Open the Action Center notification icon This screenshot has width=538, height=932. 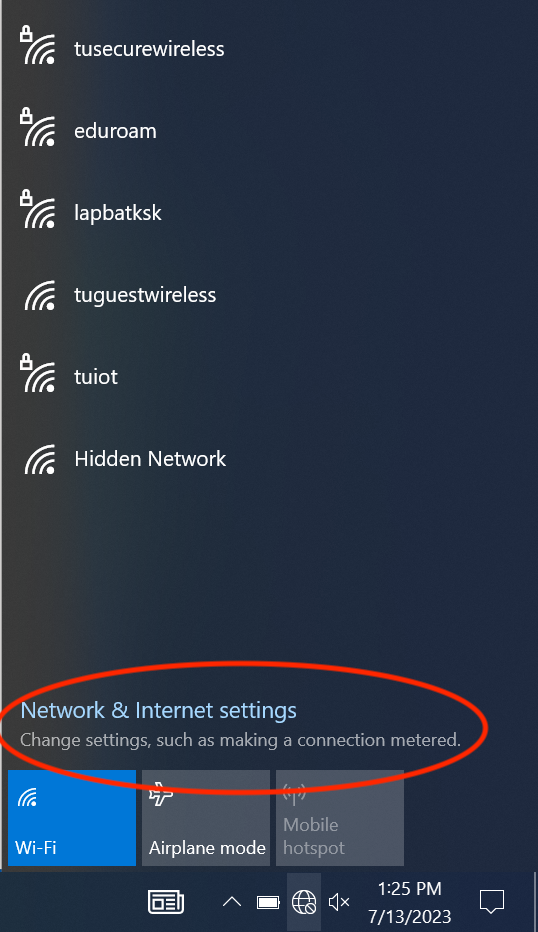pos(492,902)
